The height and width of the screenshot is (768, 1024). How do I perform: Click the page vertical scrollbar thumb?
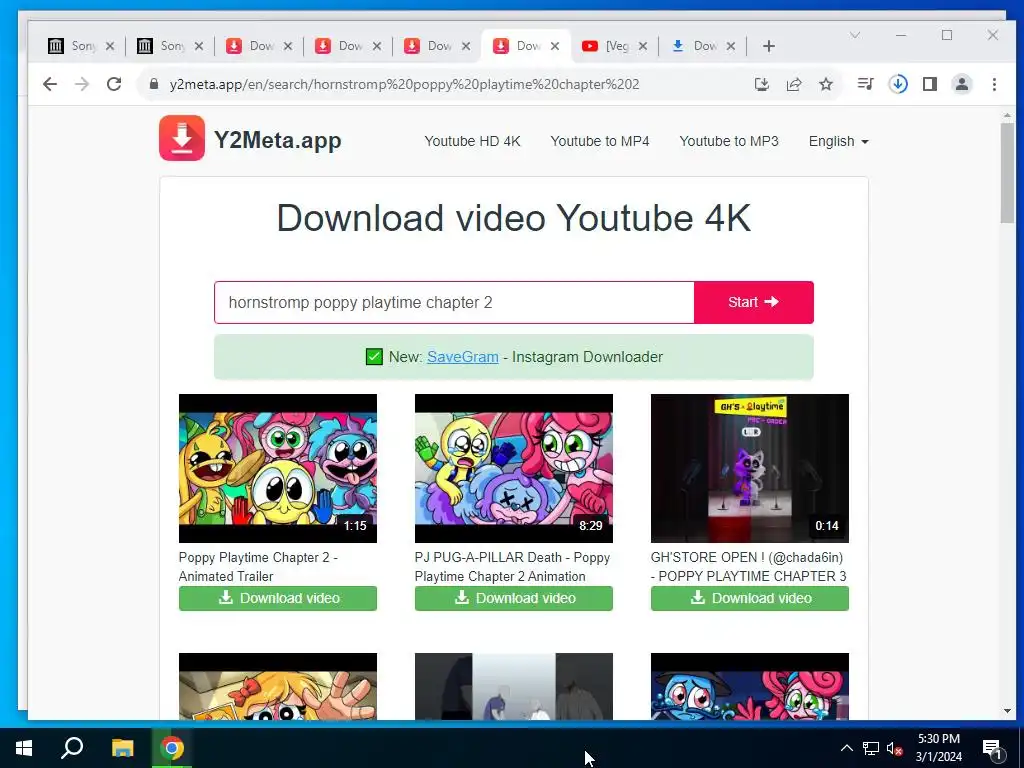1007,173
